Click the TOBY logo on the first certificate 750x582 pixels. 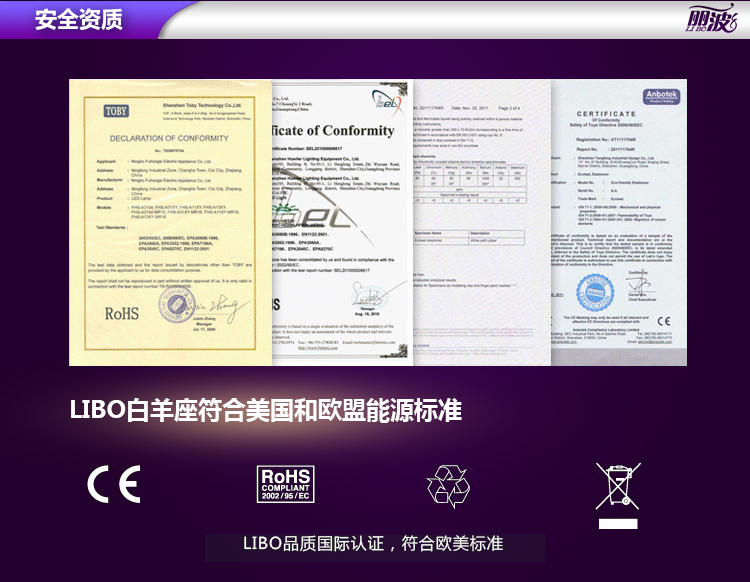pos(117,111)
